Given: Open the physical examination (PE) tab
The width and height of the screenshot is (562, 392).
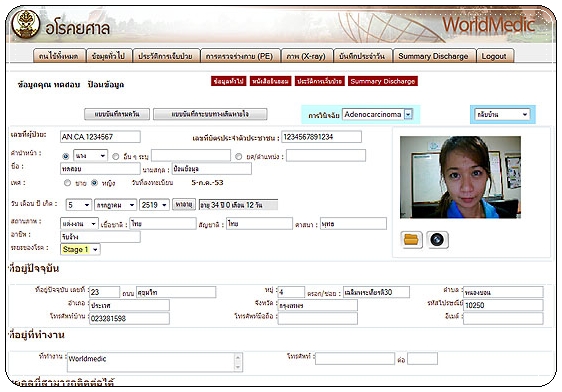Looking at the screenshot, I should 239,56.
